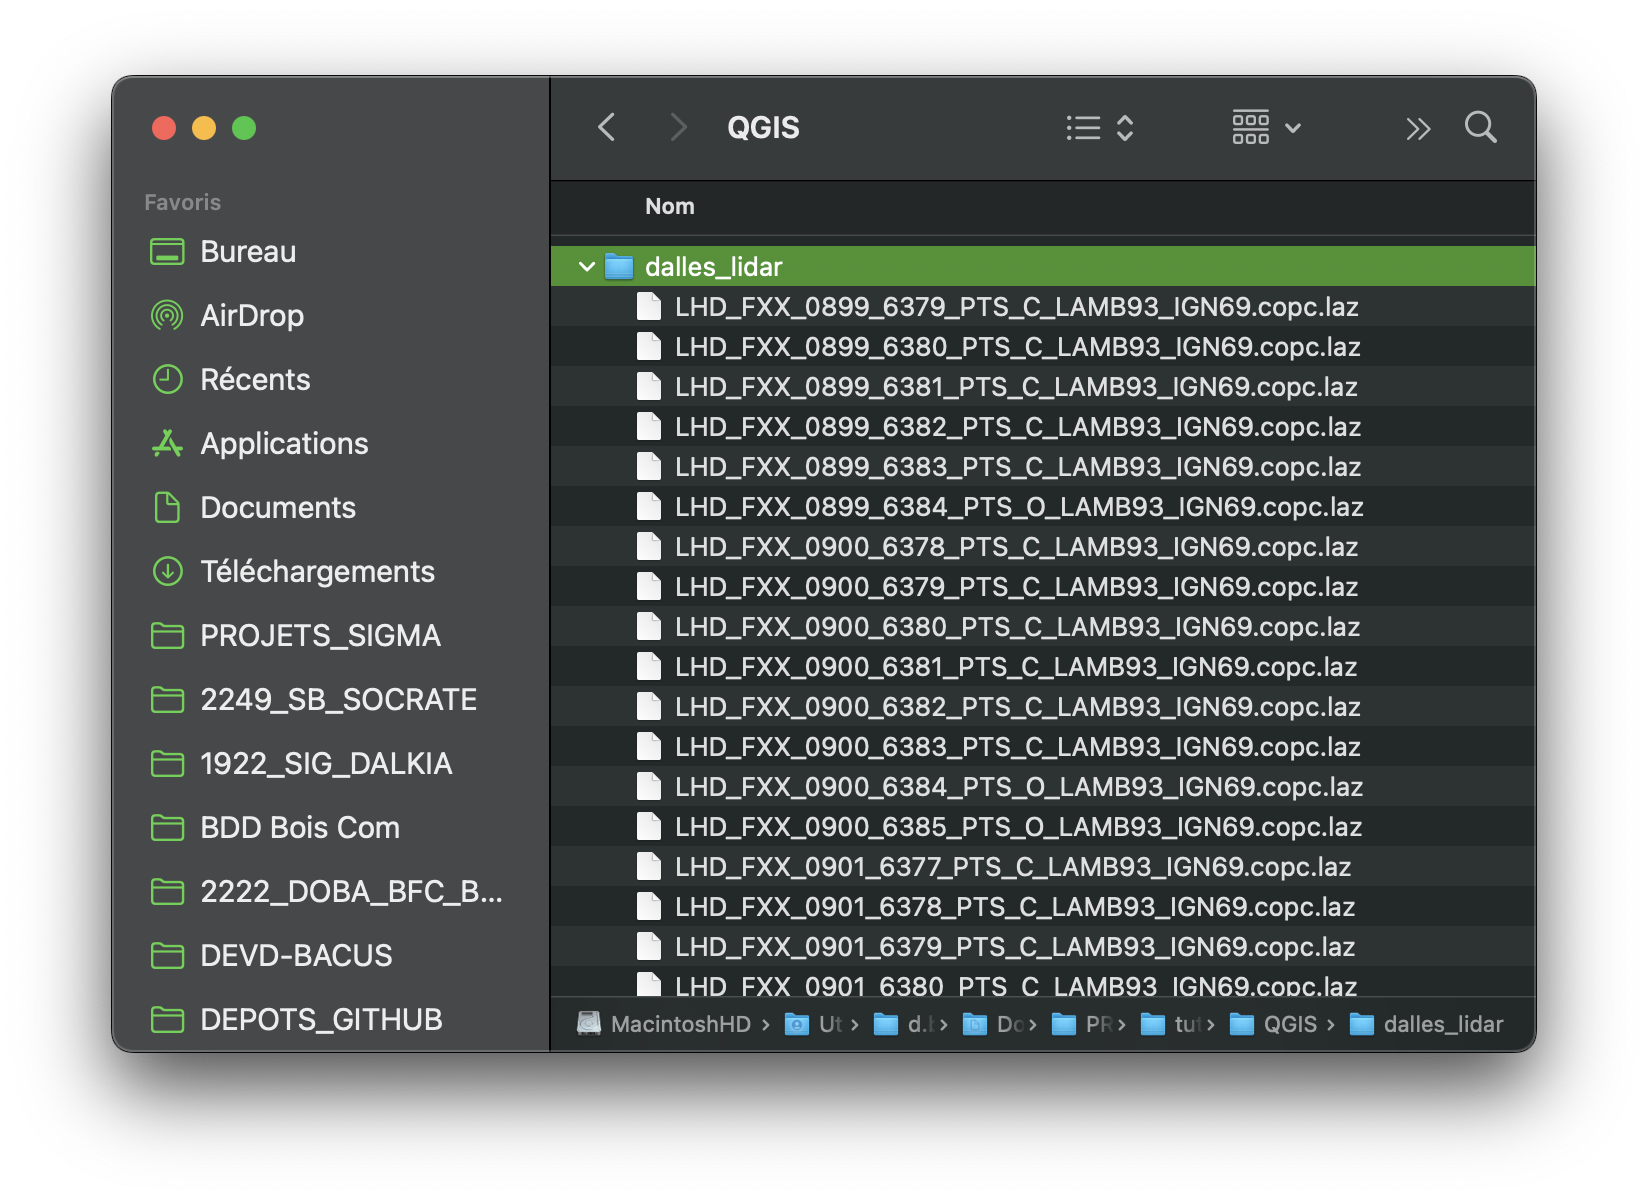Viewport: 1648px width, 1200px height.
Task: Select file LHD_FXX_0899_6384_PTS_O_LAMB93_IGN69.copc.laz
Action: click(1043, 507)
